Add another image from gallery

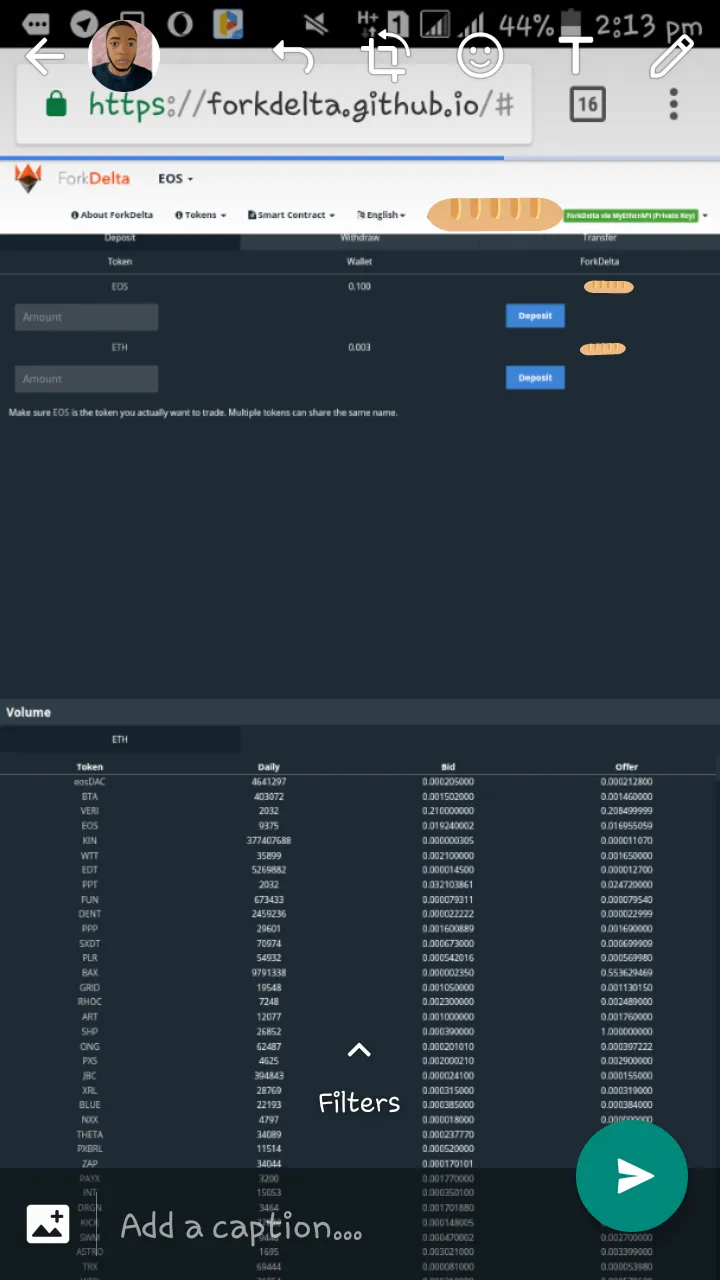(47, 1223)
